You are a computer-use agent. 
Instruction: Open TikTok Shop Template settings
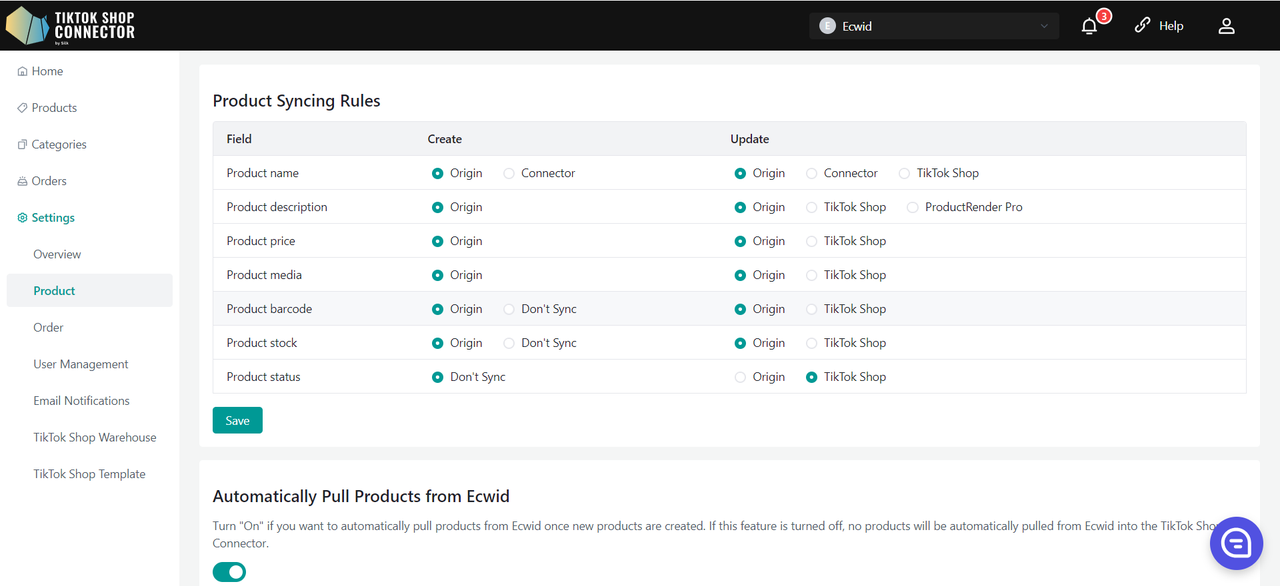(89, 474)
